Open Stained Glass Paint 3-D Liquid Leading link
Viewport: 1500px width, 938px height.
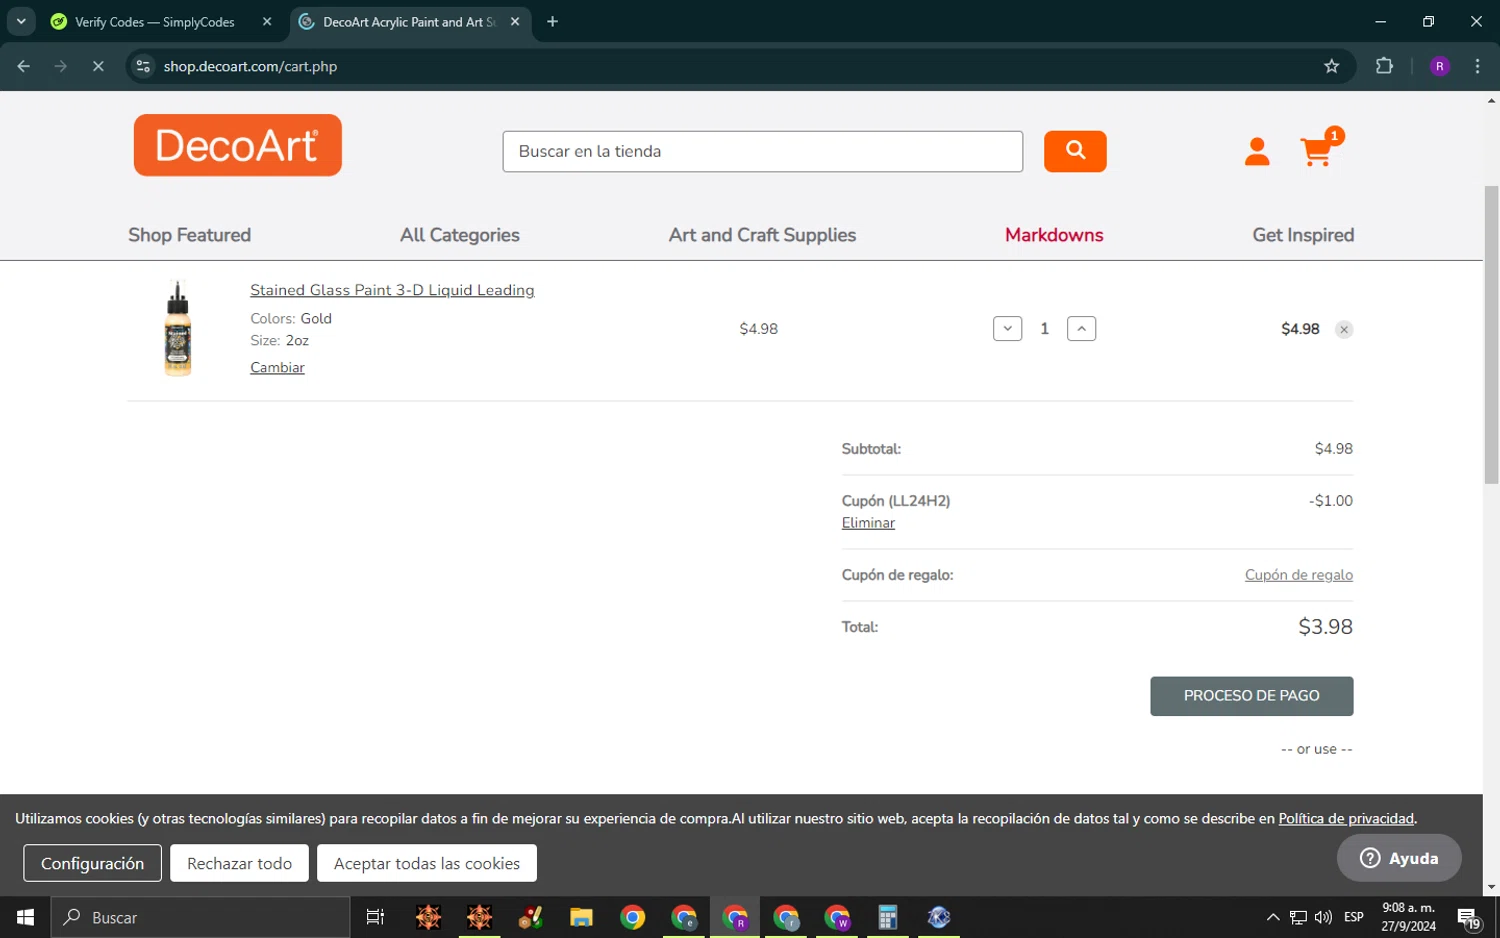click(x=392, y=290)
